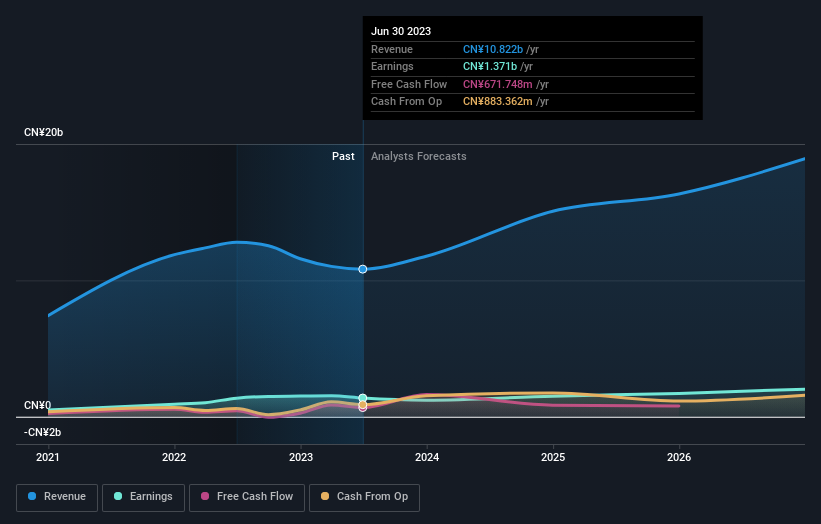Image resolution: width=821 pixels, height=524 pixels.
Task: Click the Cash From Op tooltip row label
Action: point(406,102)
